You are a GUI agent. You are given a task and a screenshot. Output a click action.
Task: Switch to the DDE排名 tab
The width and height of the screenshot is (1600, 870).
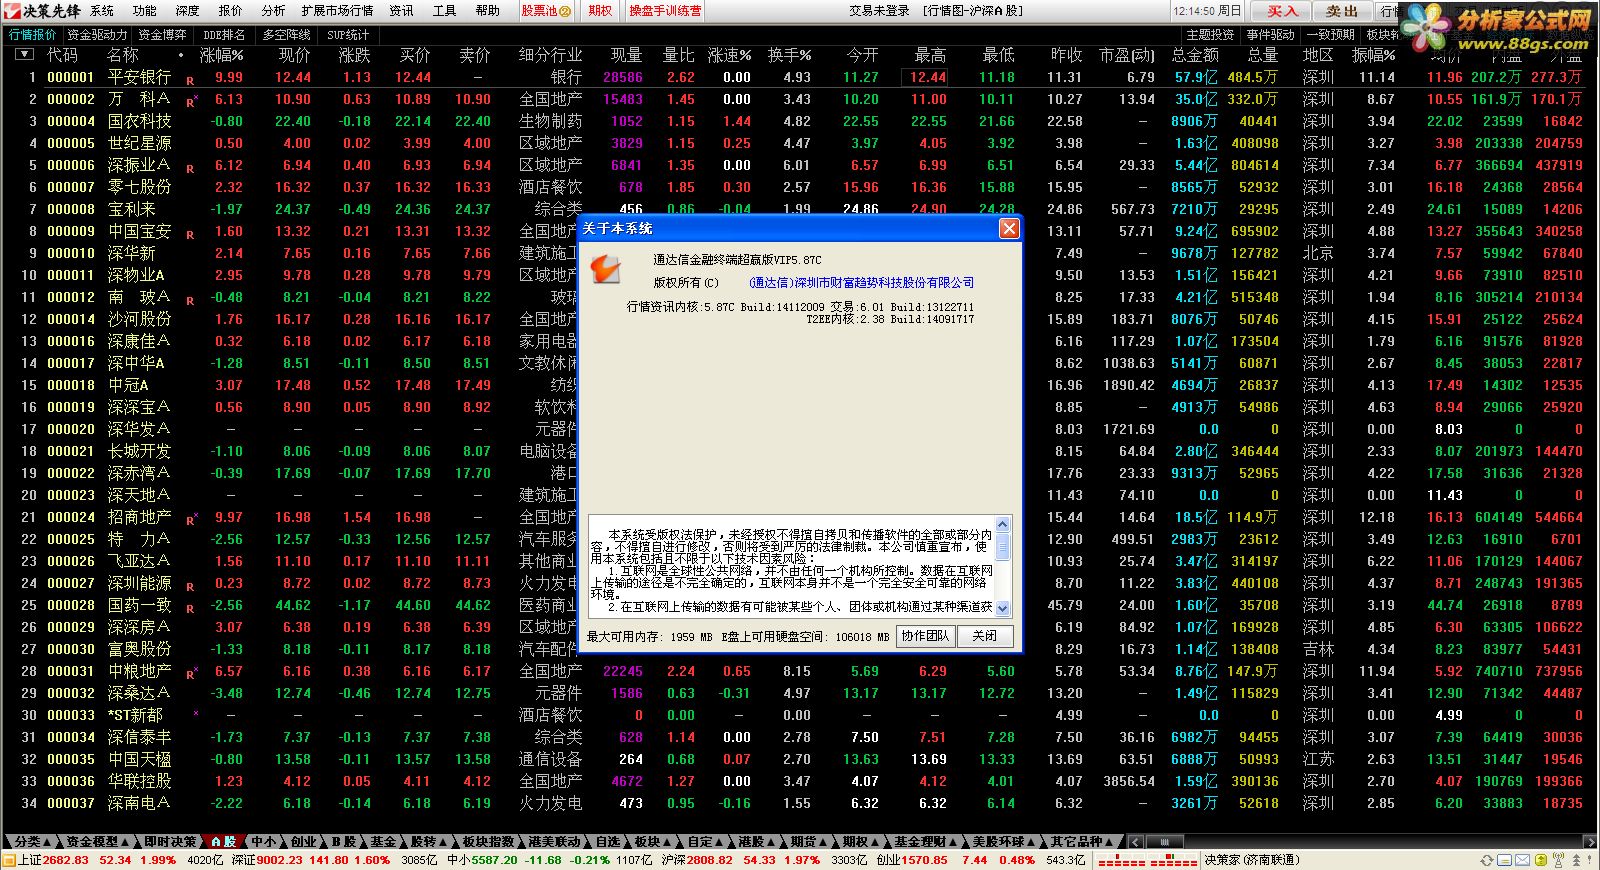(225, 34)
